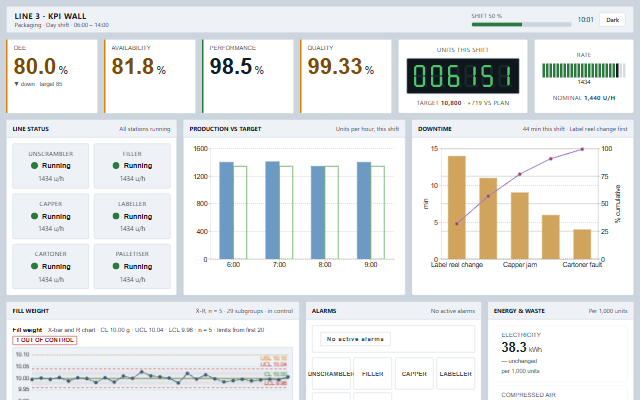Click the first Pareto cumulative line point
The width and height of the screenshot is (640, 400).
tap(457, 224)
